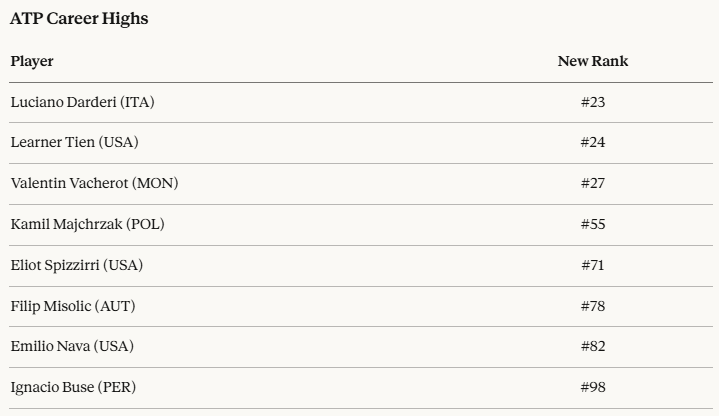Select Eliot Spizzirri (USA) player name

pos(78,265)
